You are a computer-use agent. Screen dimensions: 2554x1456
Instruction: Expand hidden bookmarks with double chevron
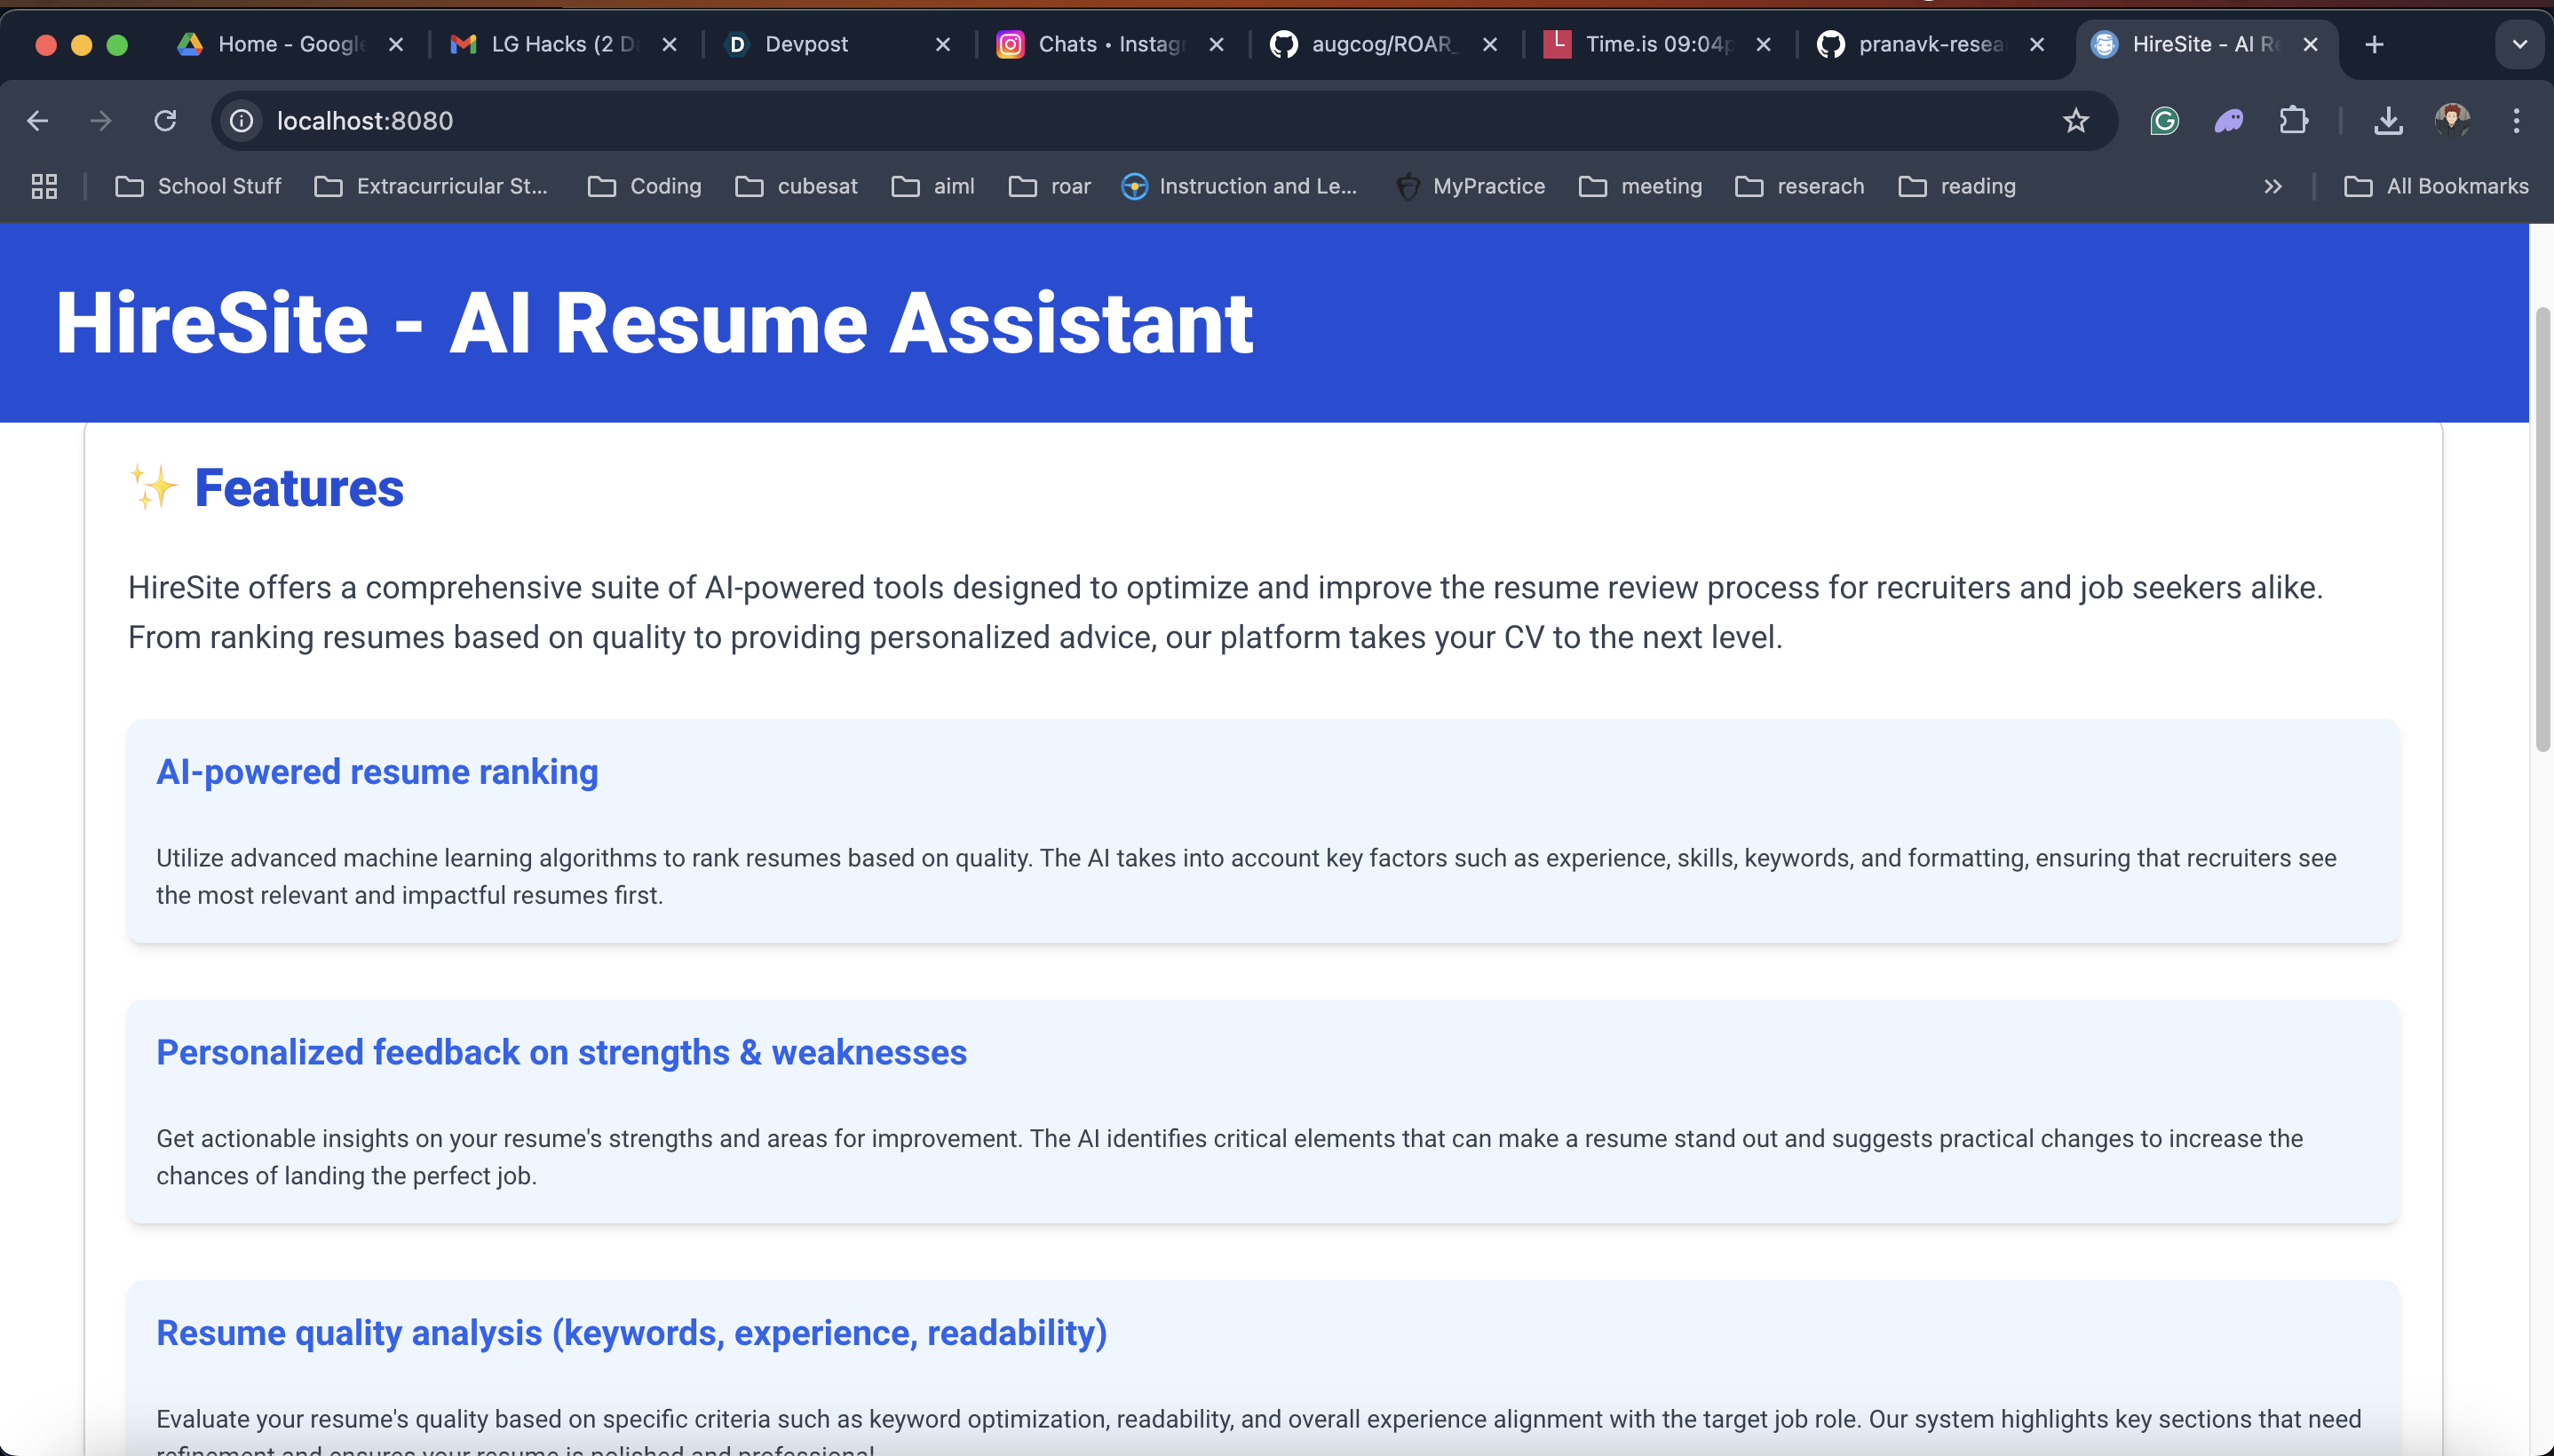coord(2273,186)
